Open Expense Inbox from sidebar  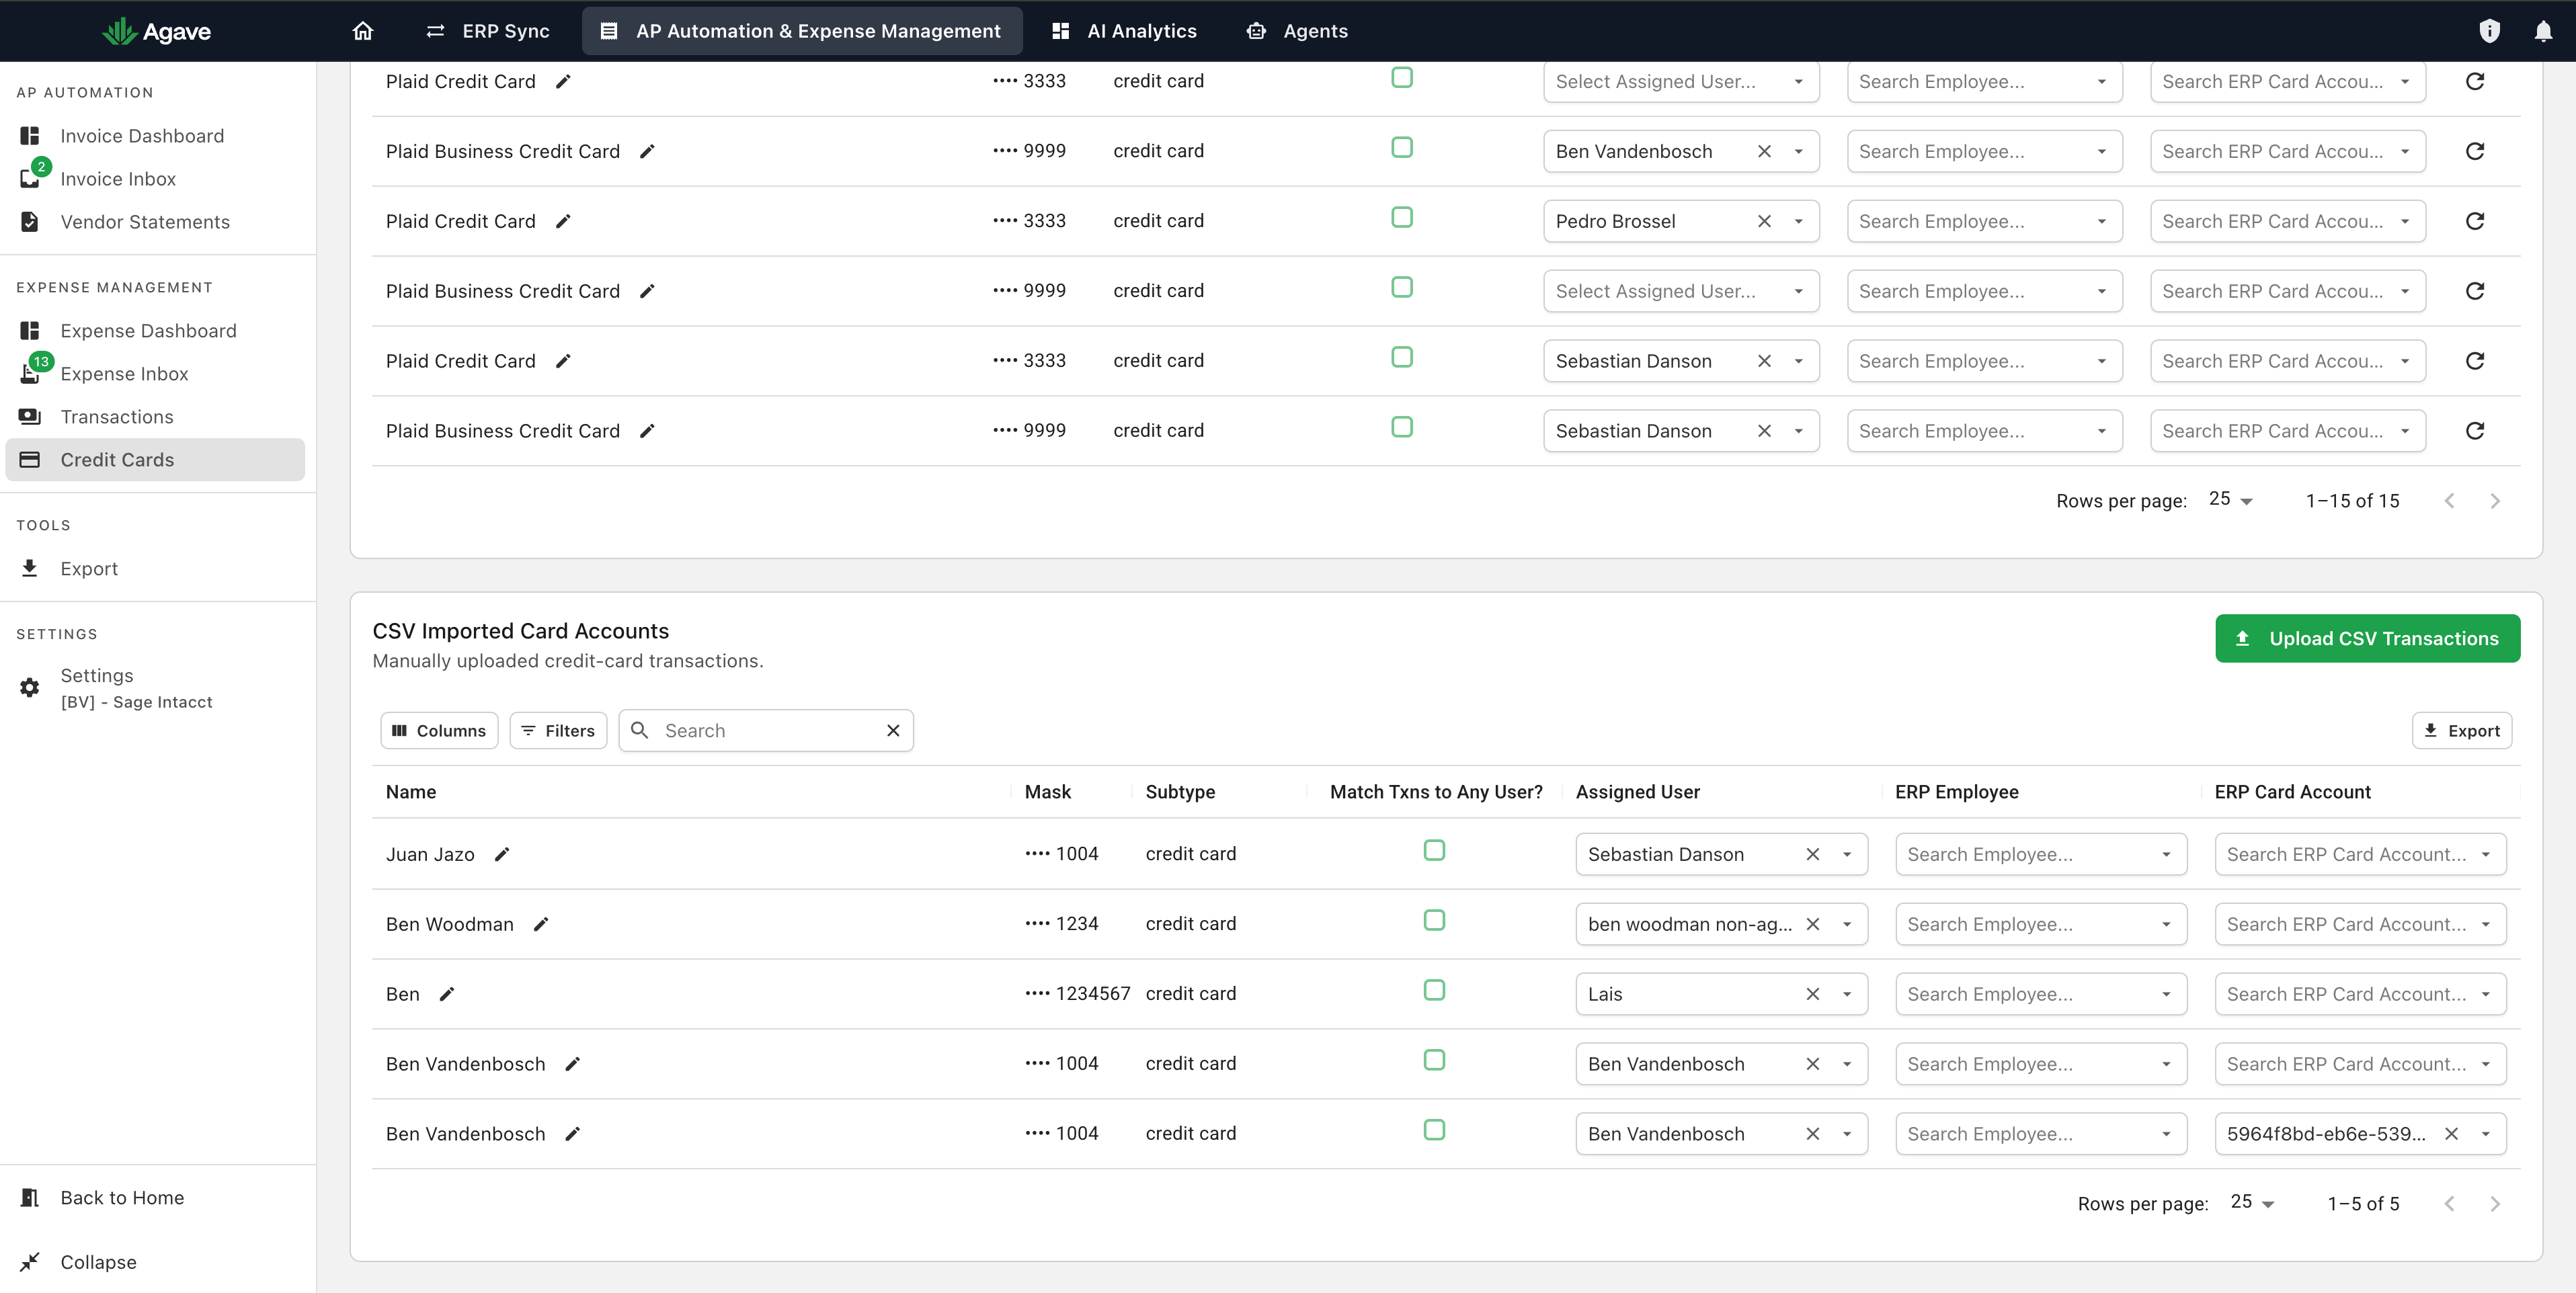click(124, 374)
